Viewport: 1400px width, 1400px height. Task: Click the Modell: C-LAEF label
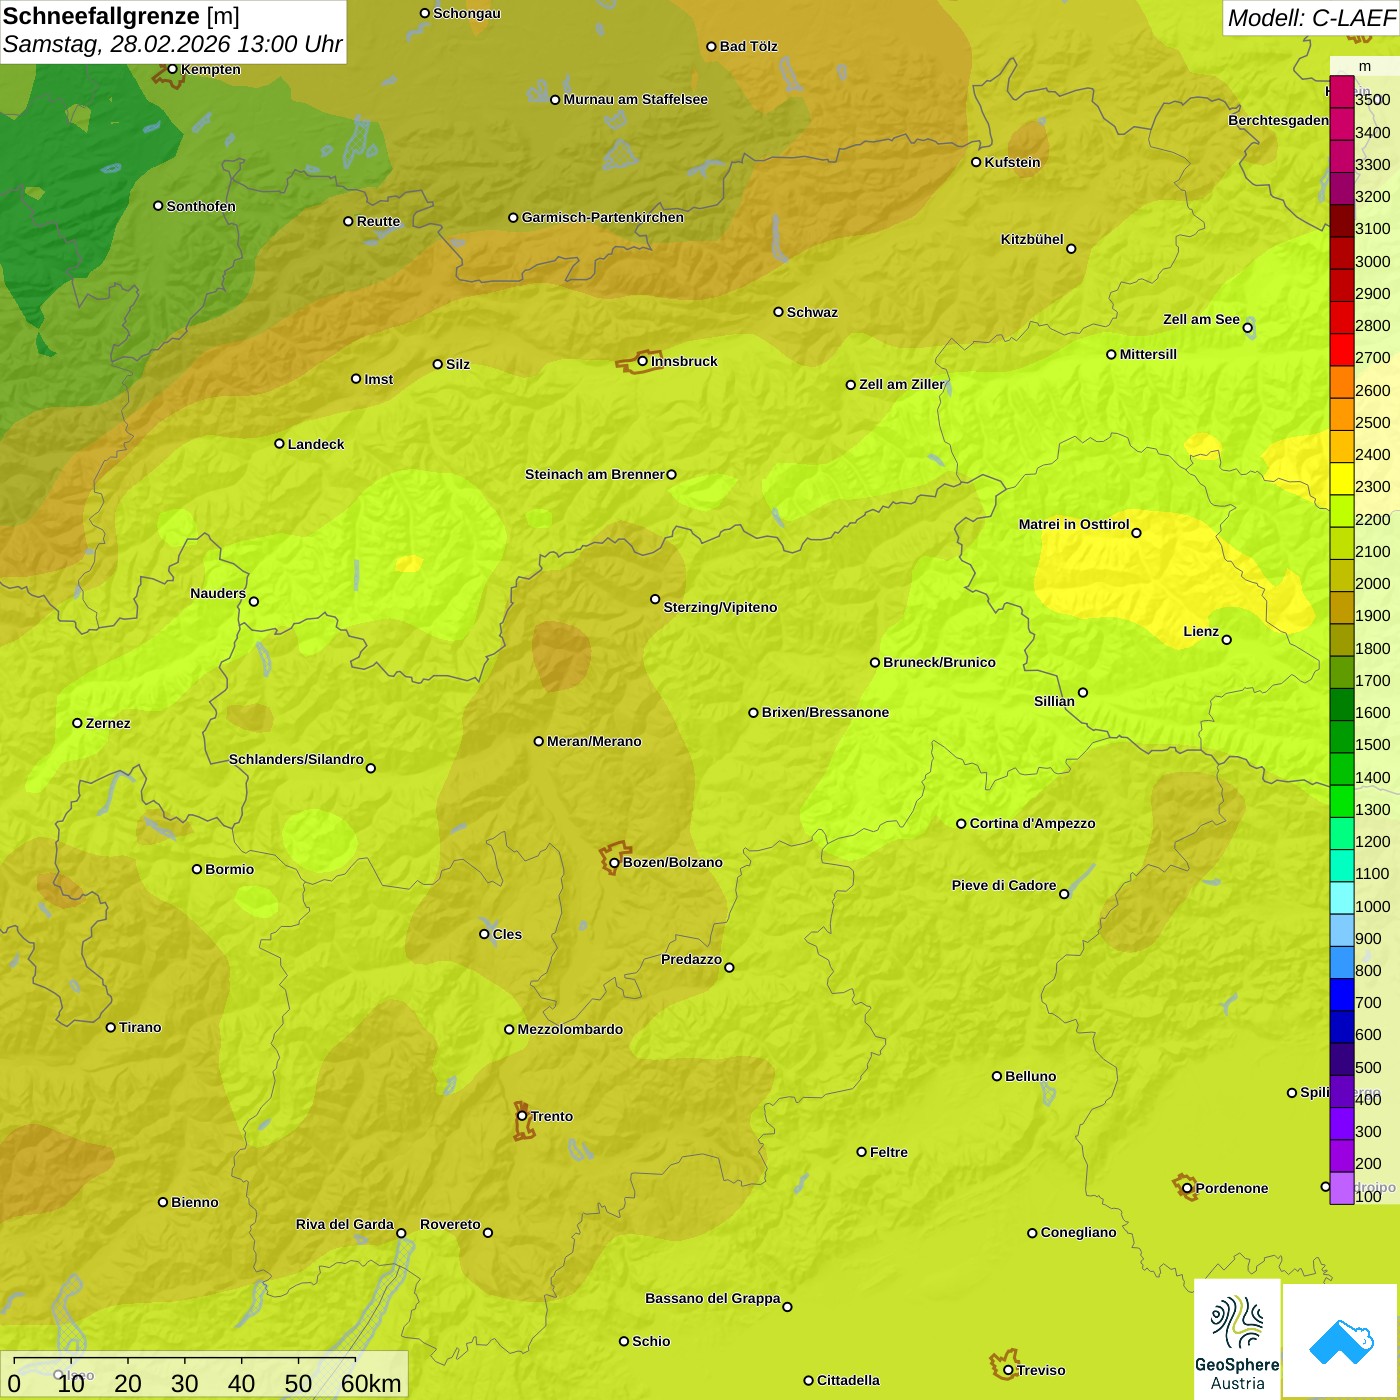coord(1311,18)
